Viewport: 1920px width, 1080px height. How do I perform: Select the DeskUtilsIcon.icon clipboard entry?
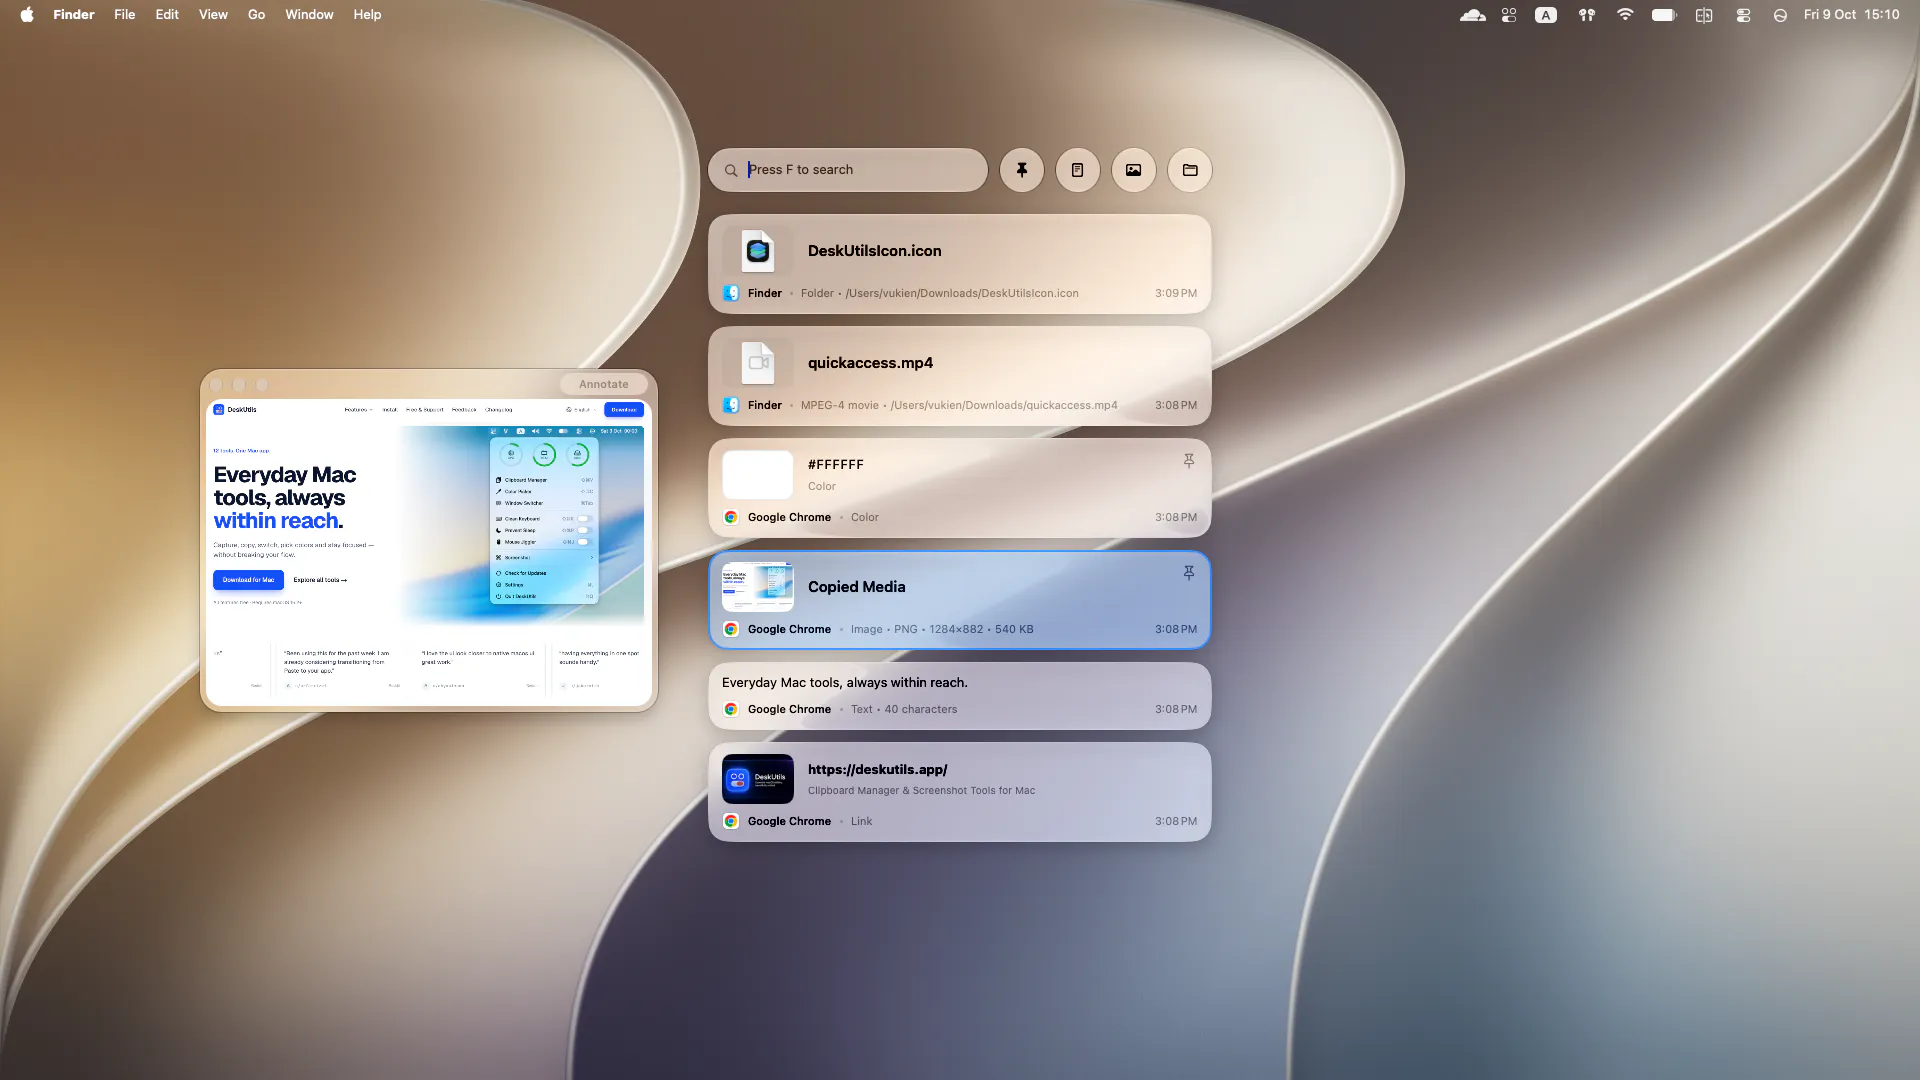959,264
